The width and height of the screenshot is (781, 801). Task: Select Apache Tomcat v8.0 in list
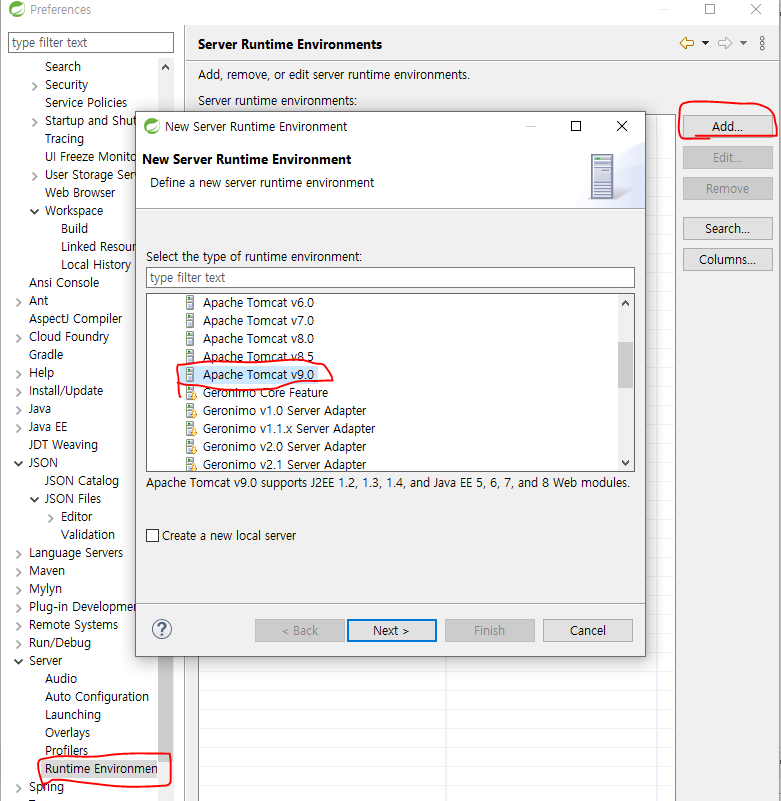[258, 339]
